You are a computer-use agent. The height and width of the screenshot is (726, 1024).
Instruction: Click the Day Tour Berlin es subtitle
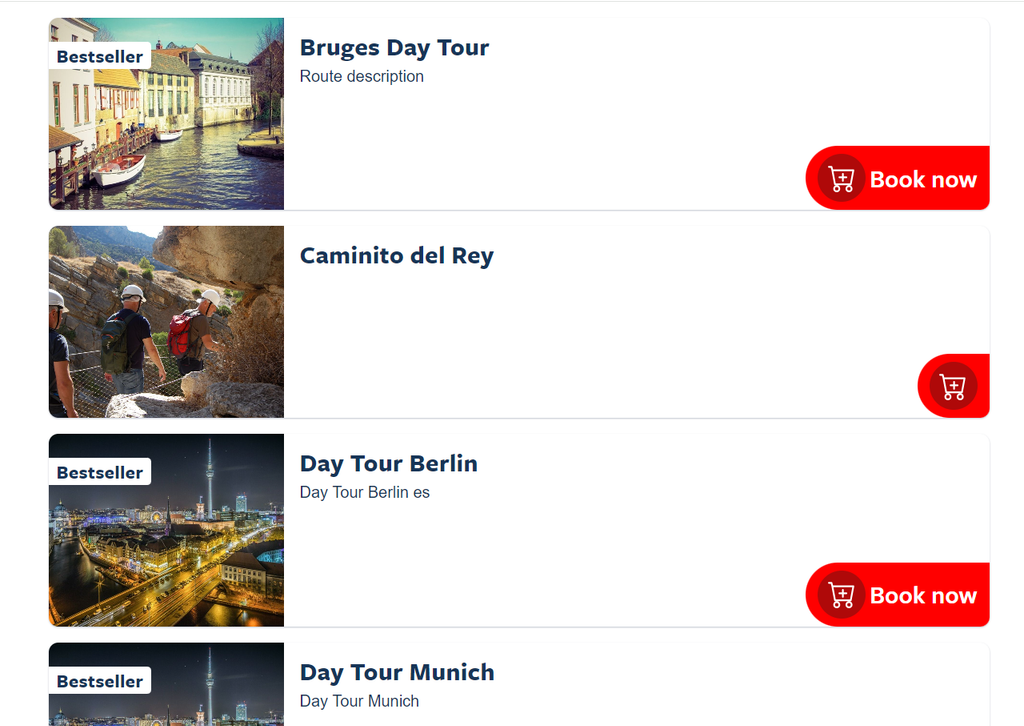pyautogui.click(x=364, y=492)
